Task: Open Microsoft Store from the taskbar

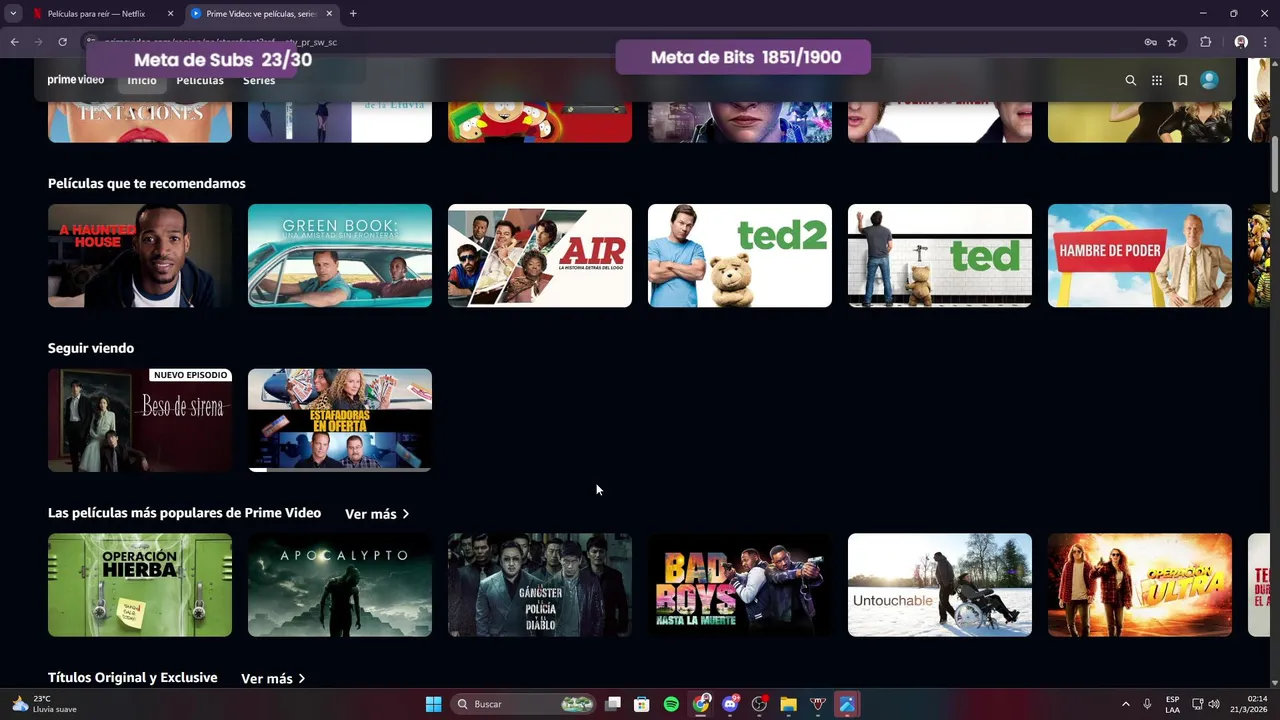Action: click(x=642, y=704)
